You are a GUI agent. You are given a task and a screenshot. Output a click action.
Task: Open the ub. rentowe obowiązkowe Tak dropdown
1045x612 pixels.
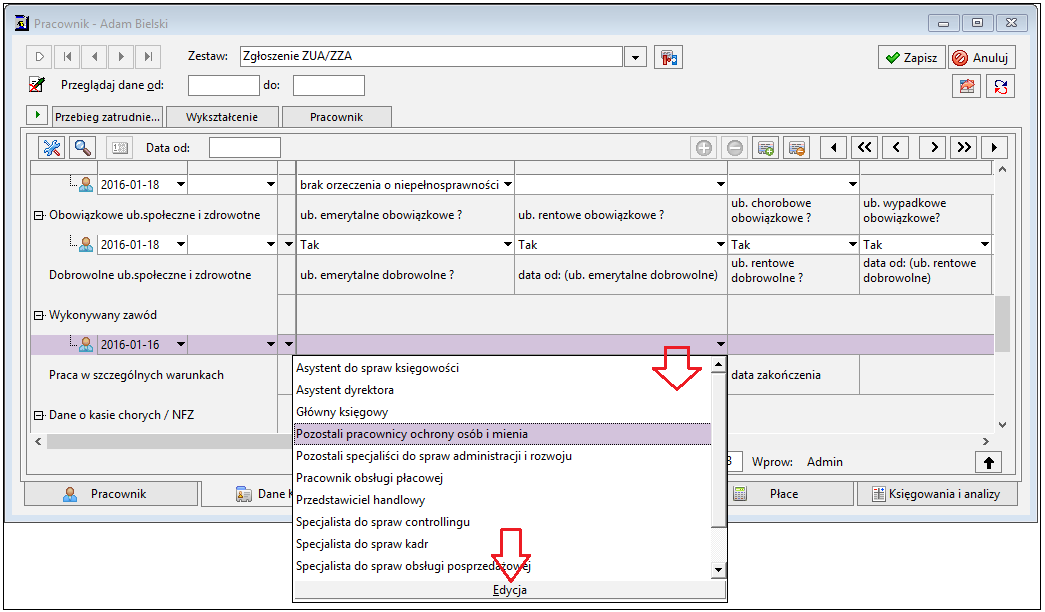720,245
